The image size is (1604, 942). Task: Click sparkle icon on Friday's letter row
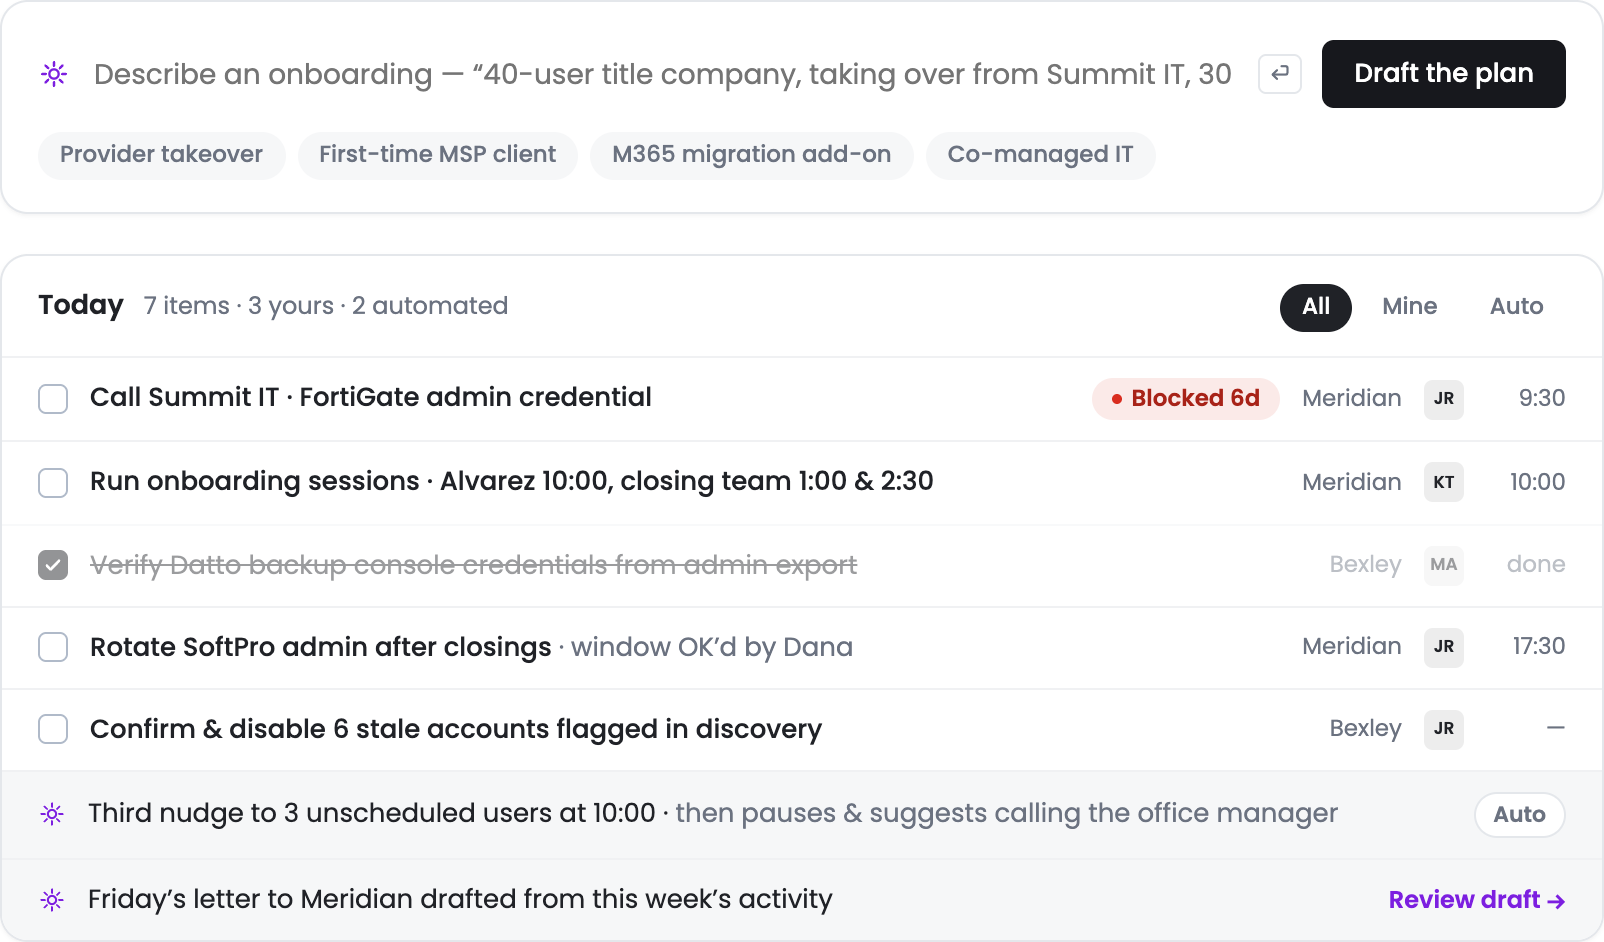(x=52, y=900)
